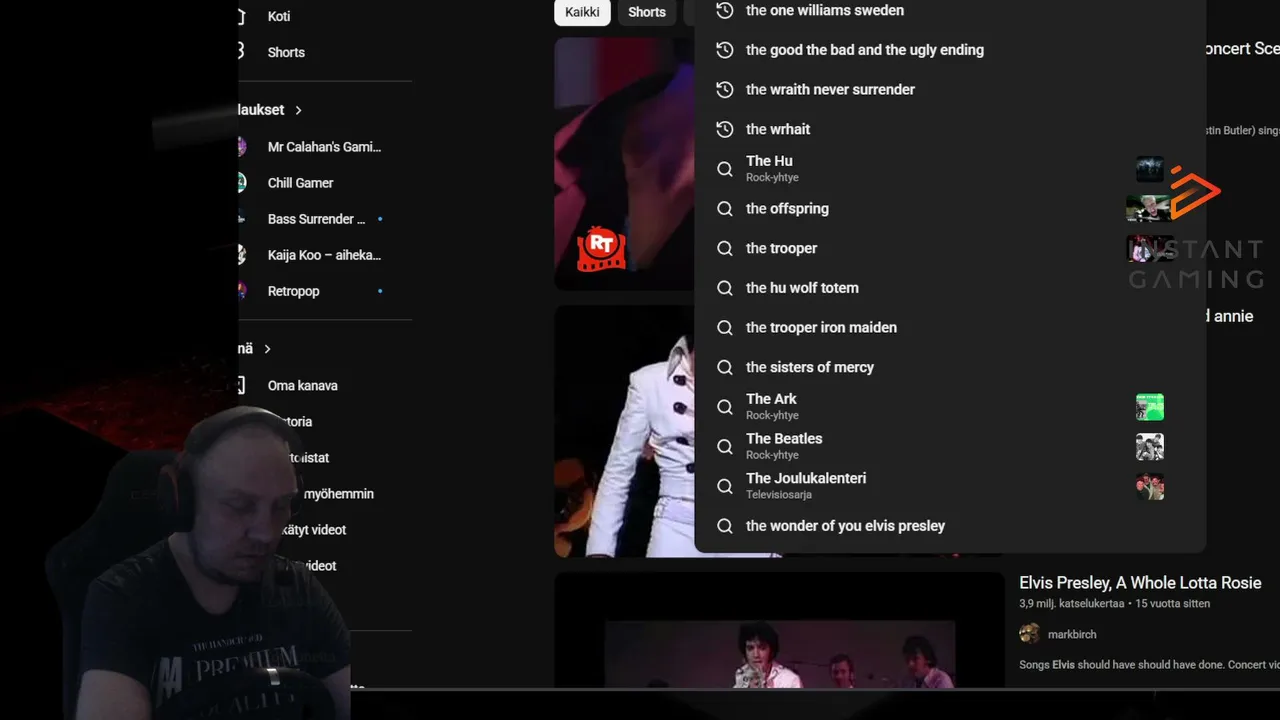1280x720 pixels.
Task: Open The Ark band thumbnail in suggestions
Action: [1150, 407]
